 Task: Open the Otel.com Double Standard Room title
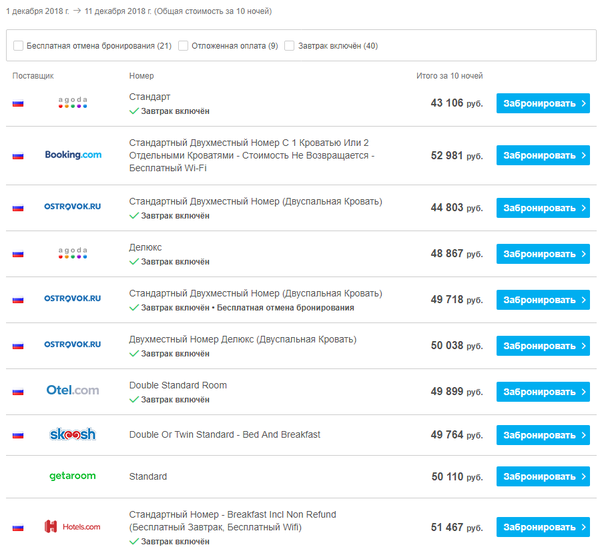[x=178, y=385]
